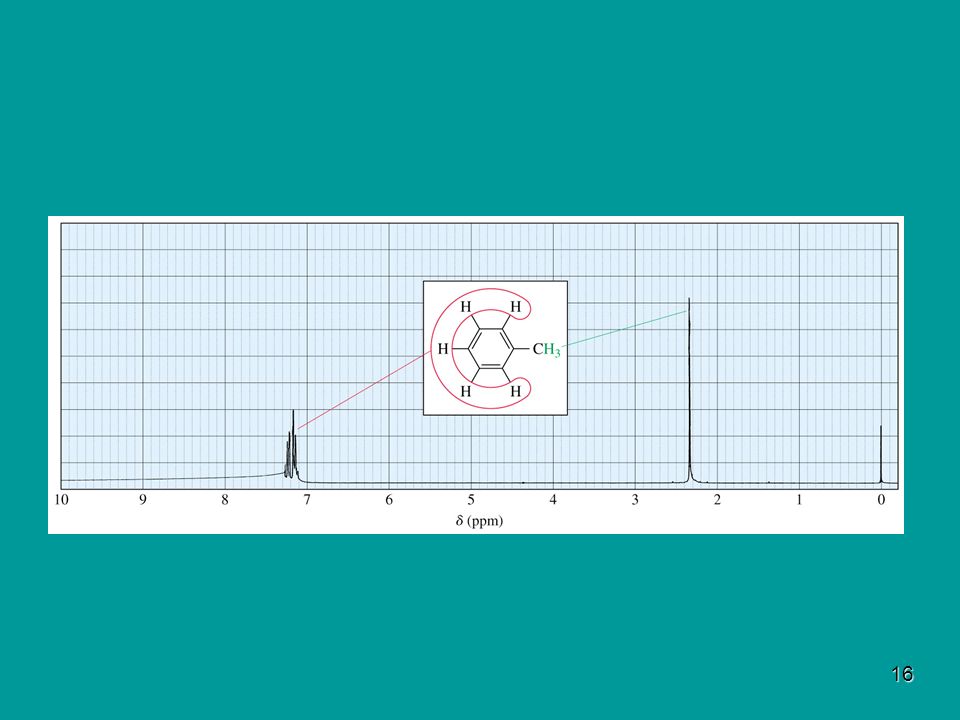Click the aromatic multiplet peak near 7.2 ppm
Viewport: 960px width, 720px height.
(x=291, y=445)
